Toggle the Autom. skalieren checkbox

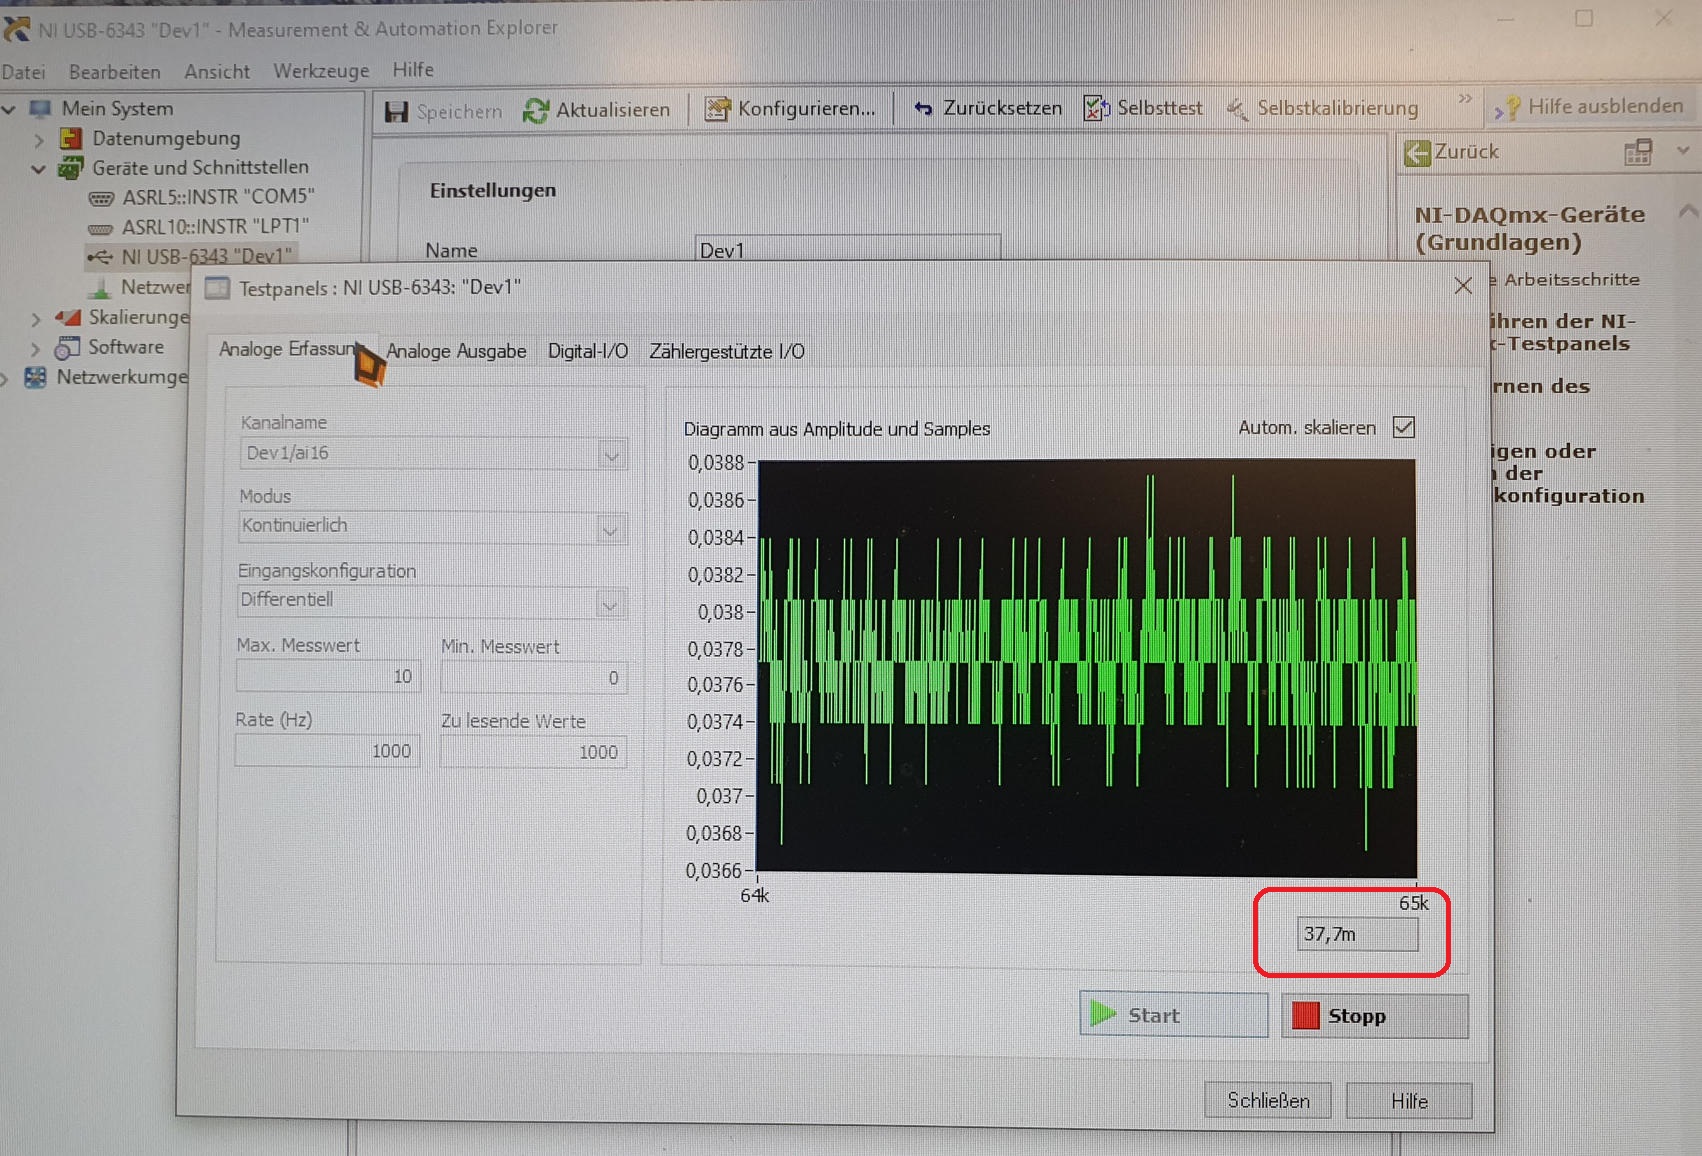click(x=1404, y=427)
